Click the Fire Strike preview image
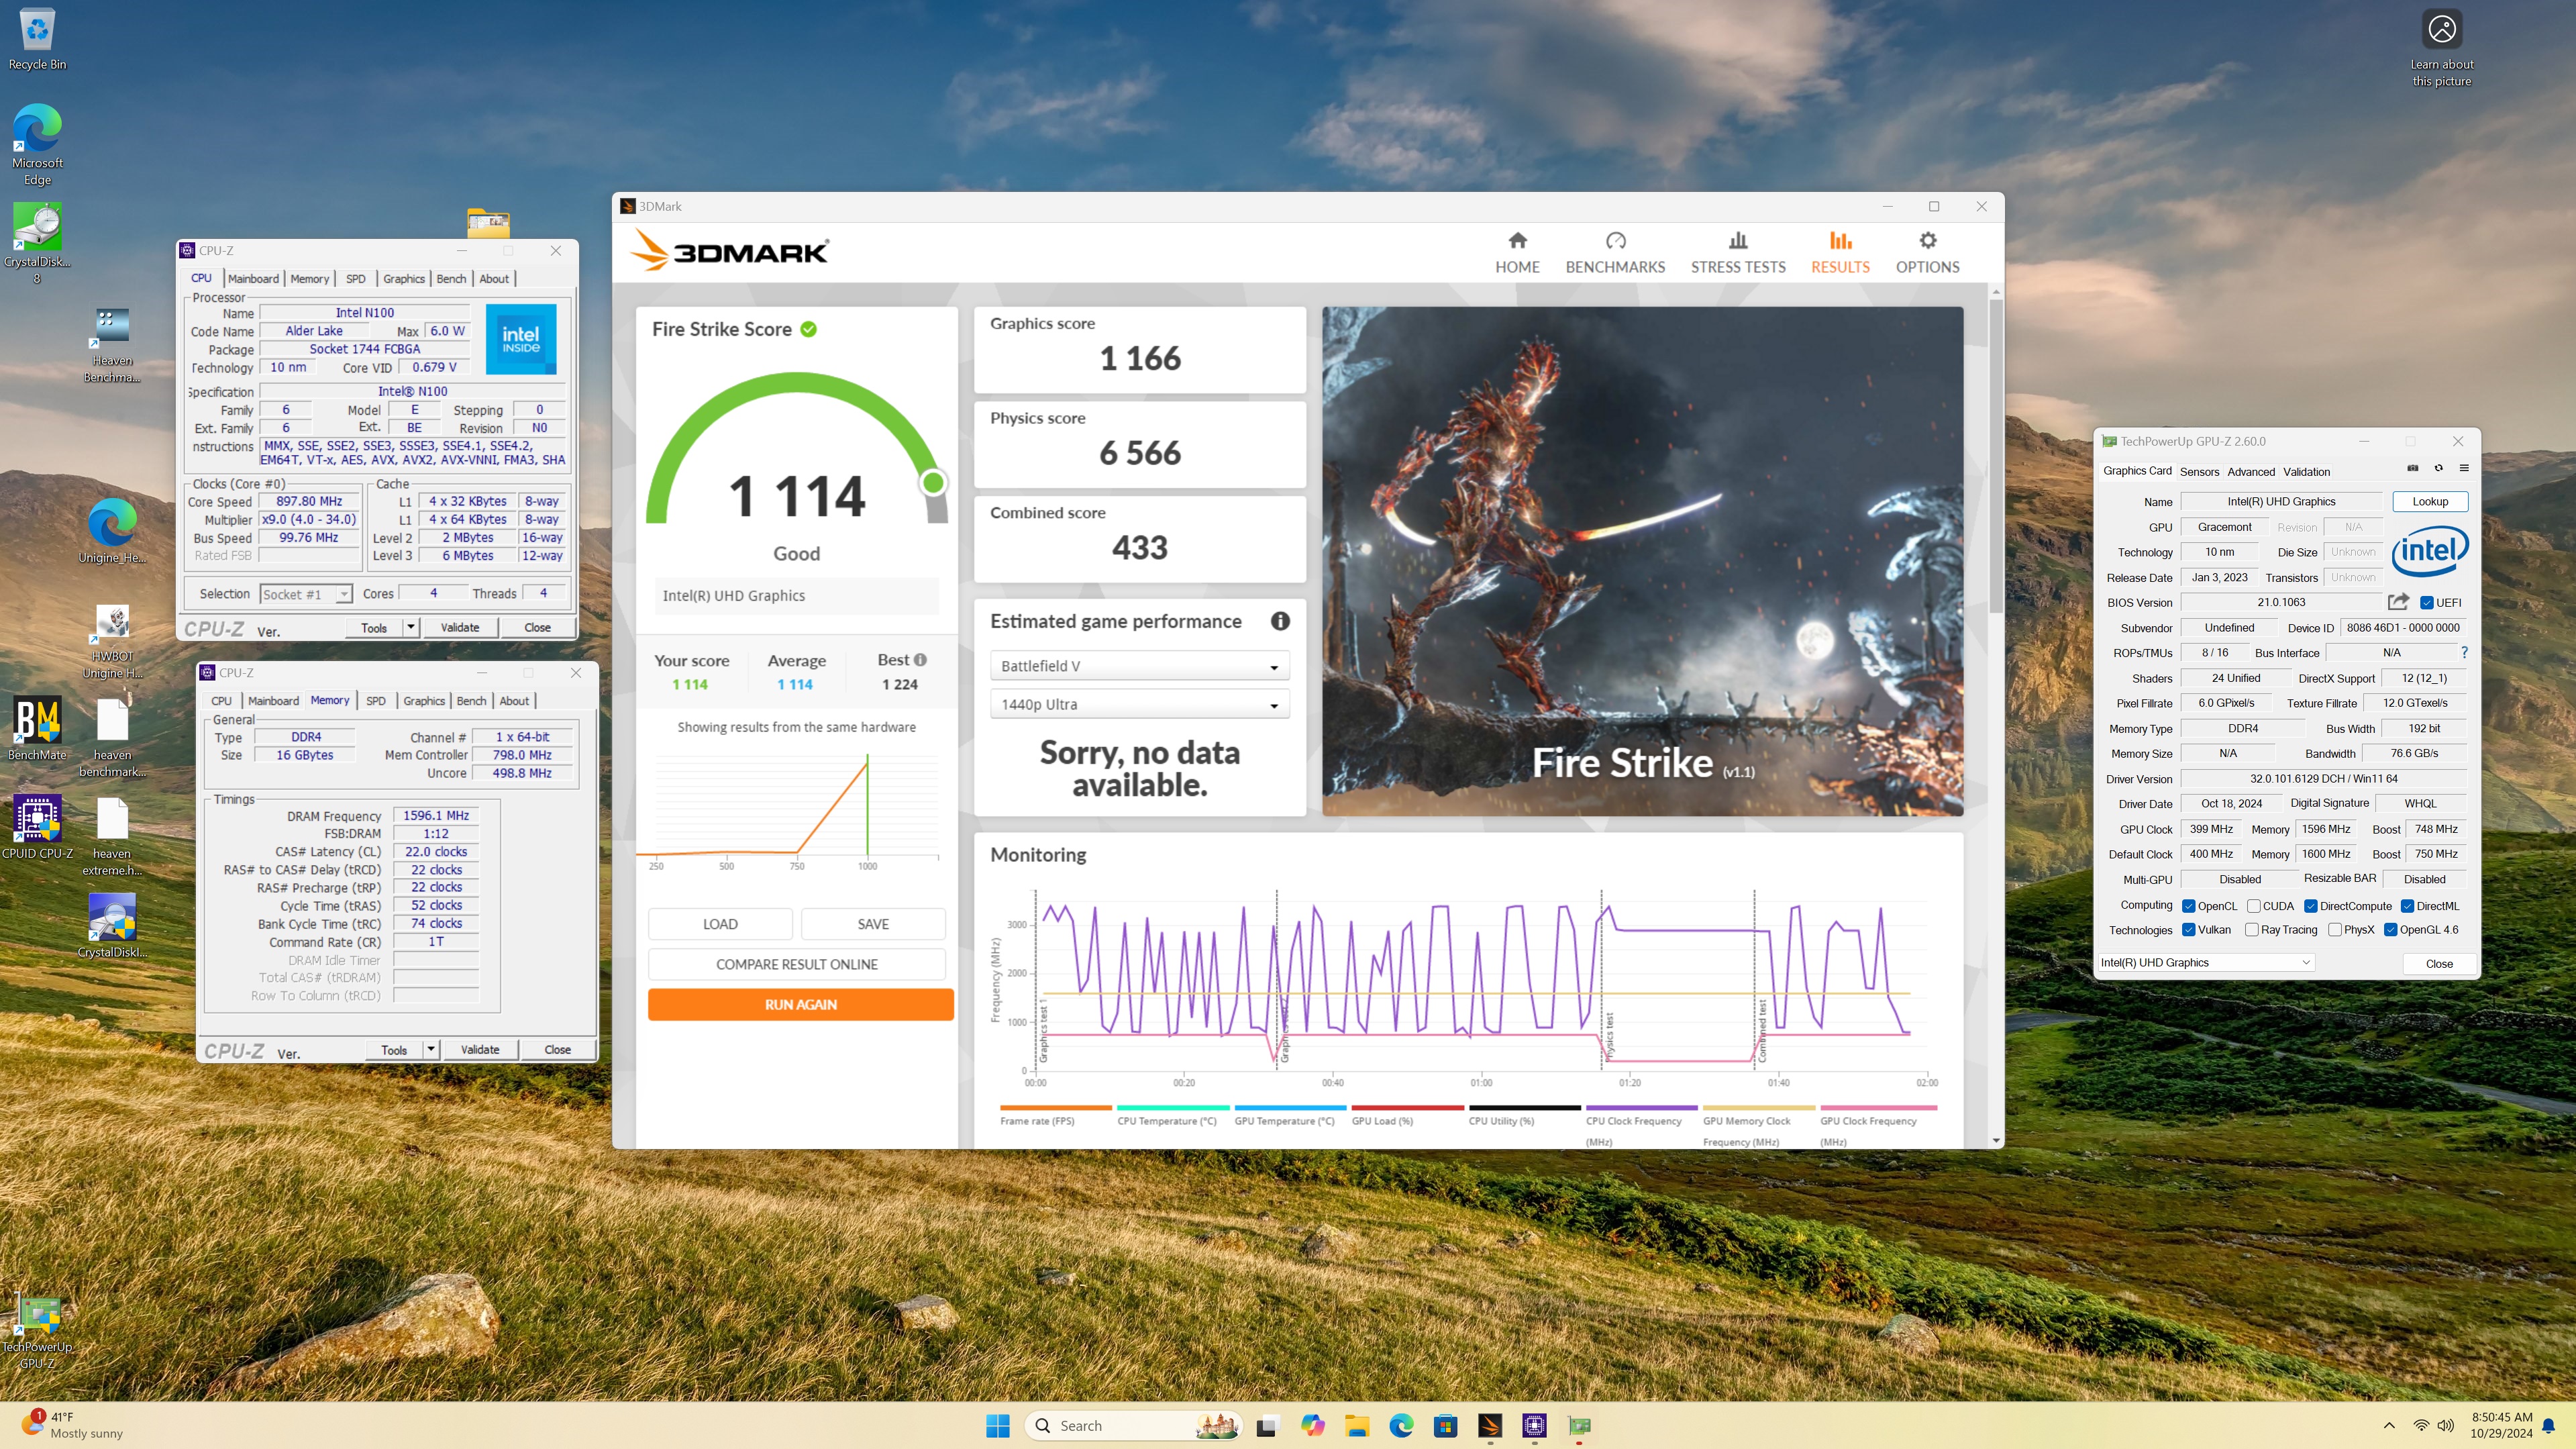 coord(1642,561)
